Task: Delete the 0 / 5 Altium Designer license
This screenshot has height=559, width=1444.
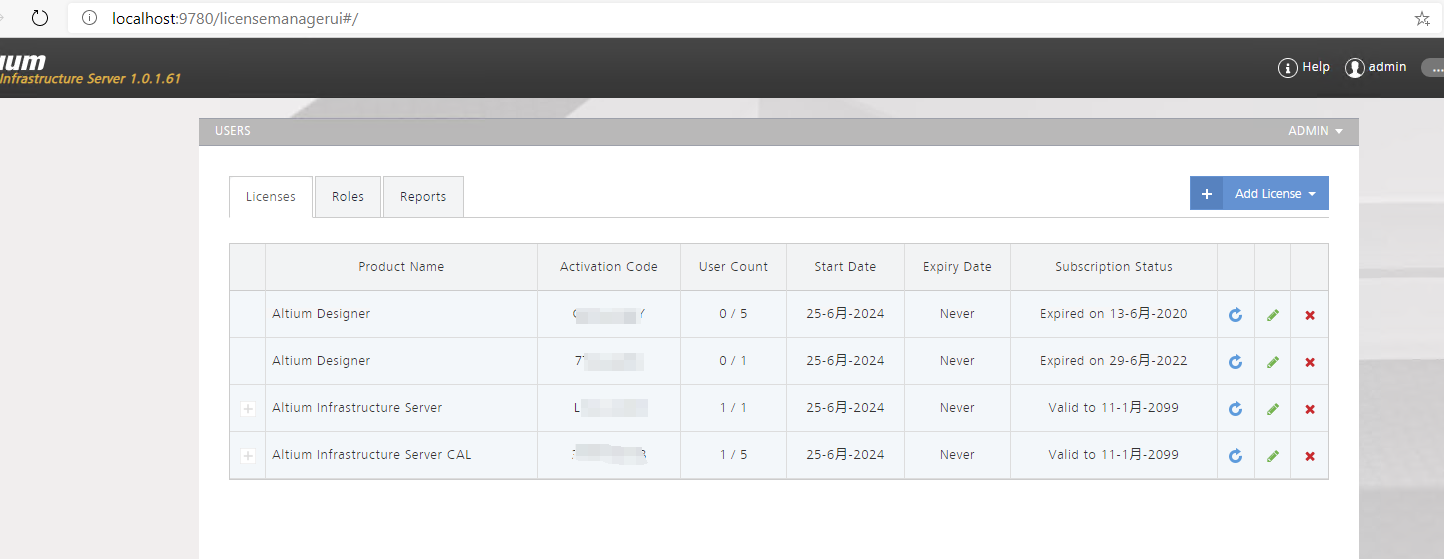Action: click(1310, 315)
